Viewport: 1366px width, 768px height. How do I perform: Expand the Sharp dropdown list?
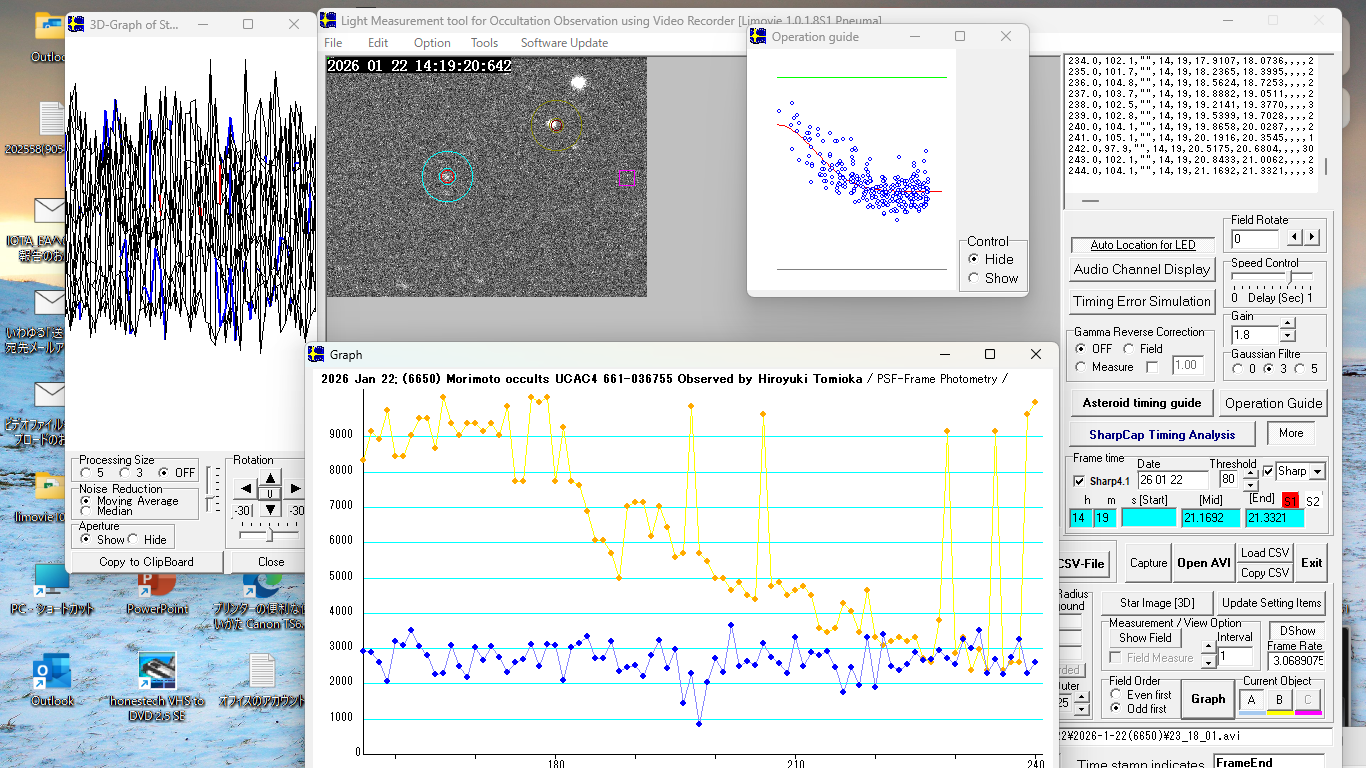click(x=1317, y=472)
